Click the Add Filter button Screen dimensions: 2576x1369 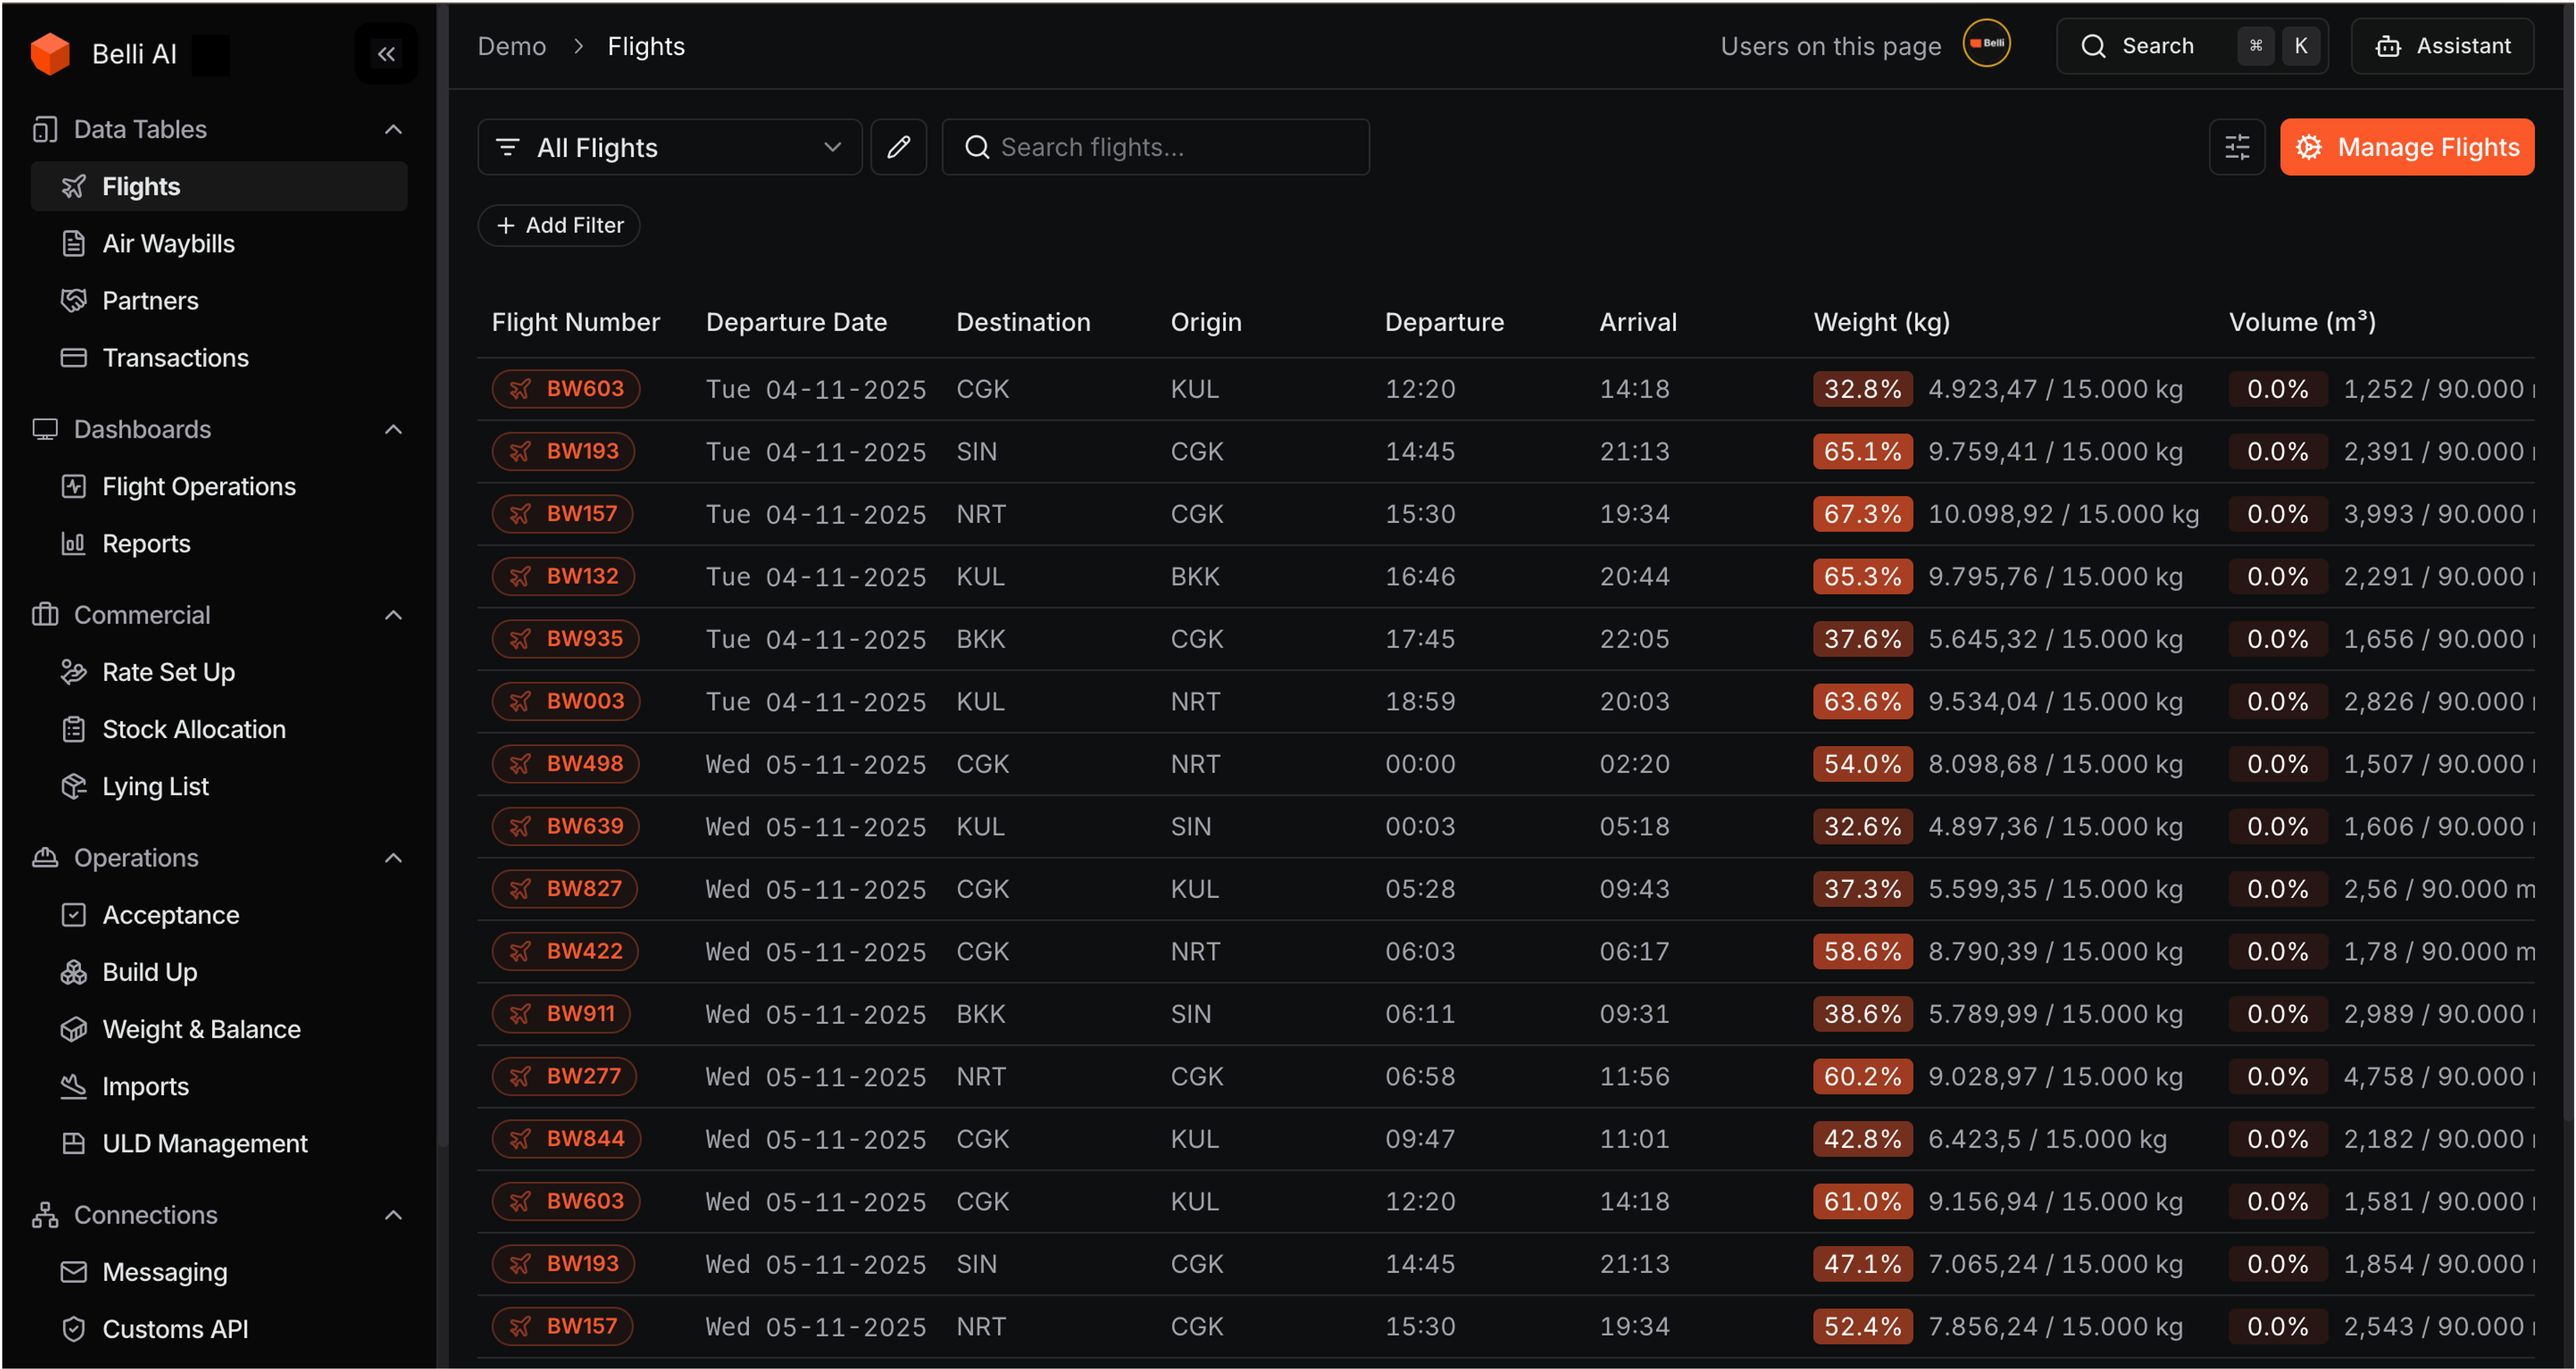pyautogui.click(x=559, y=225)
